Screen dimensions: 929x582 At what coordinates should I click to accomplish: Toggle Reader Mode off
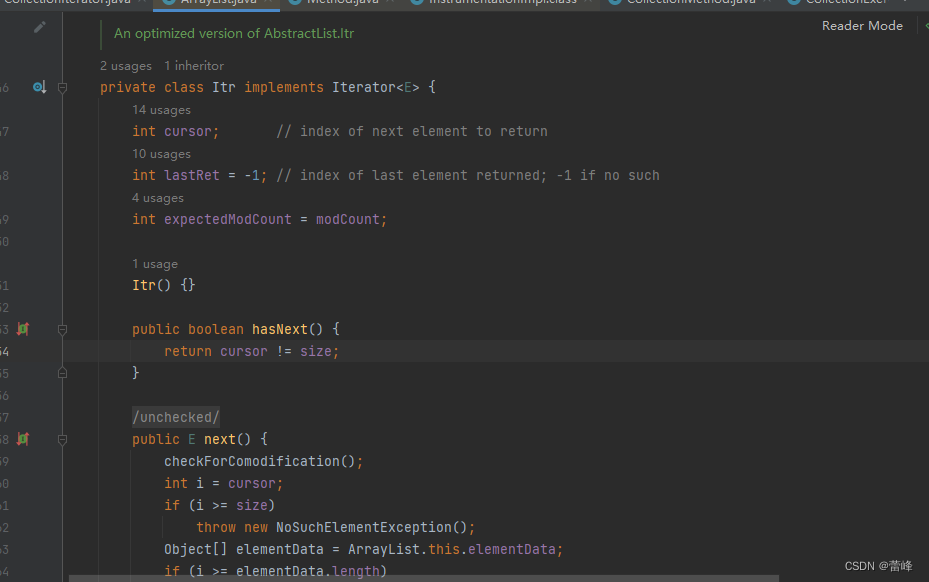(862, 25)
